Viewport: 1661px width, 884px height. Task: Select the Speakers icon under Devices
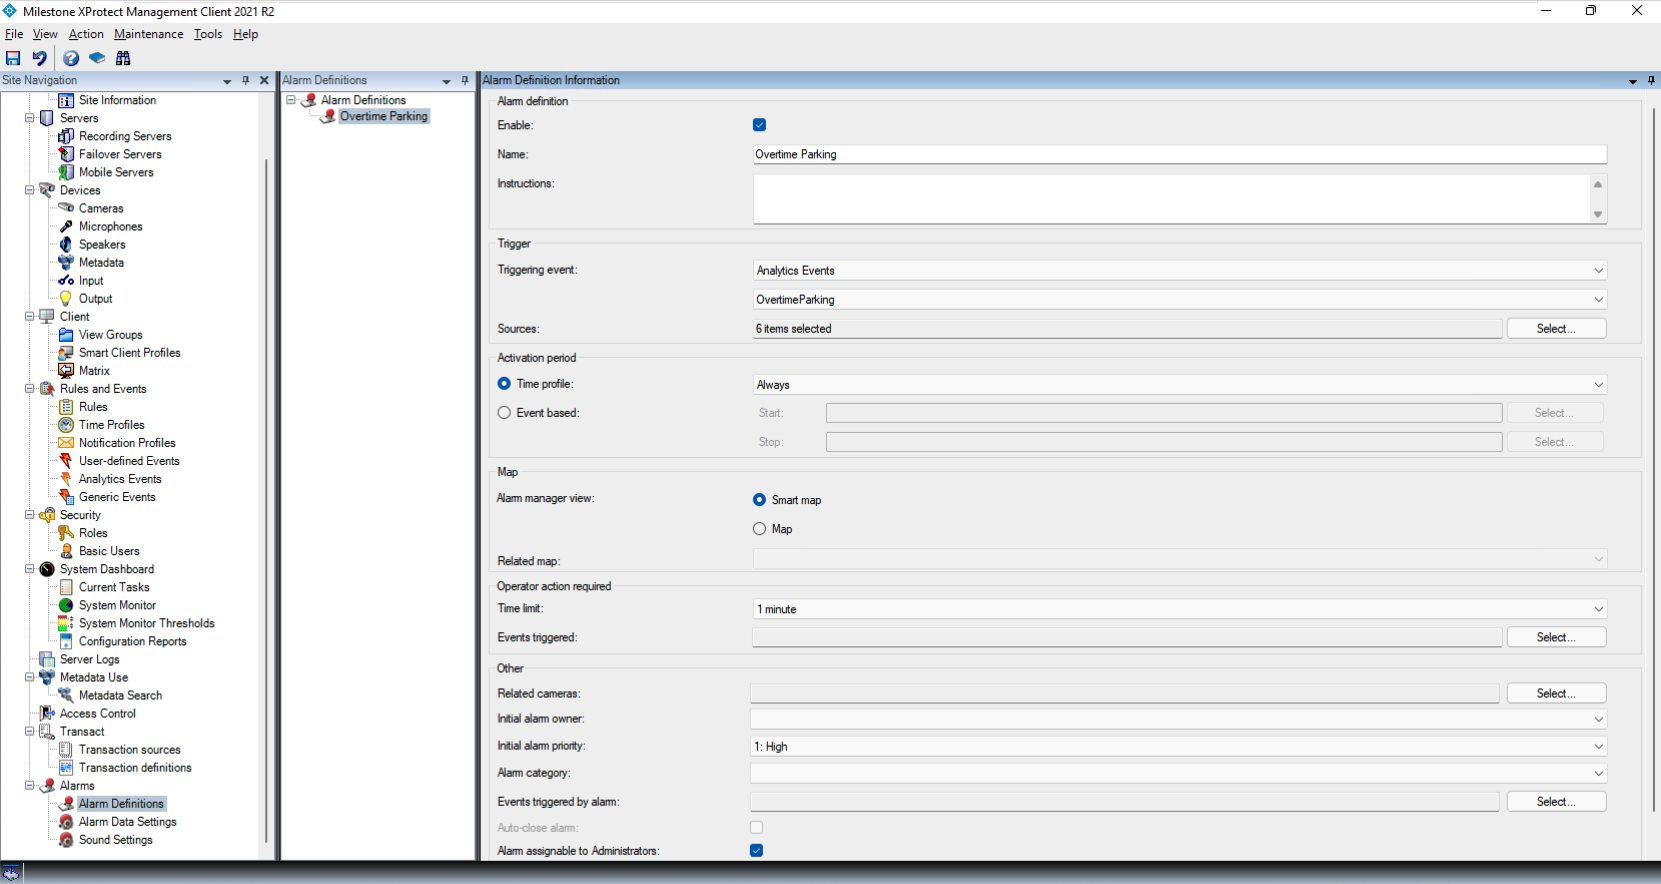(x=66, y=244)
